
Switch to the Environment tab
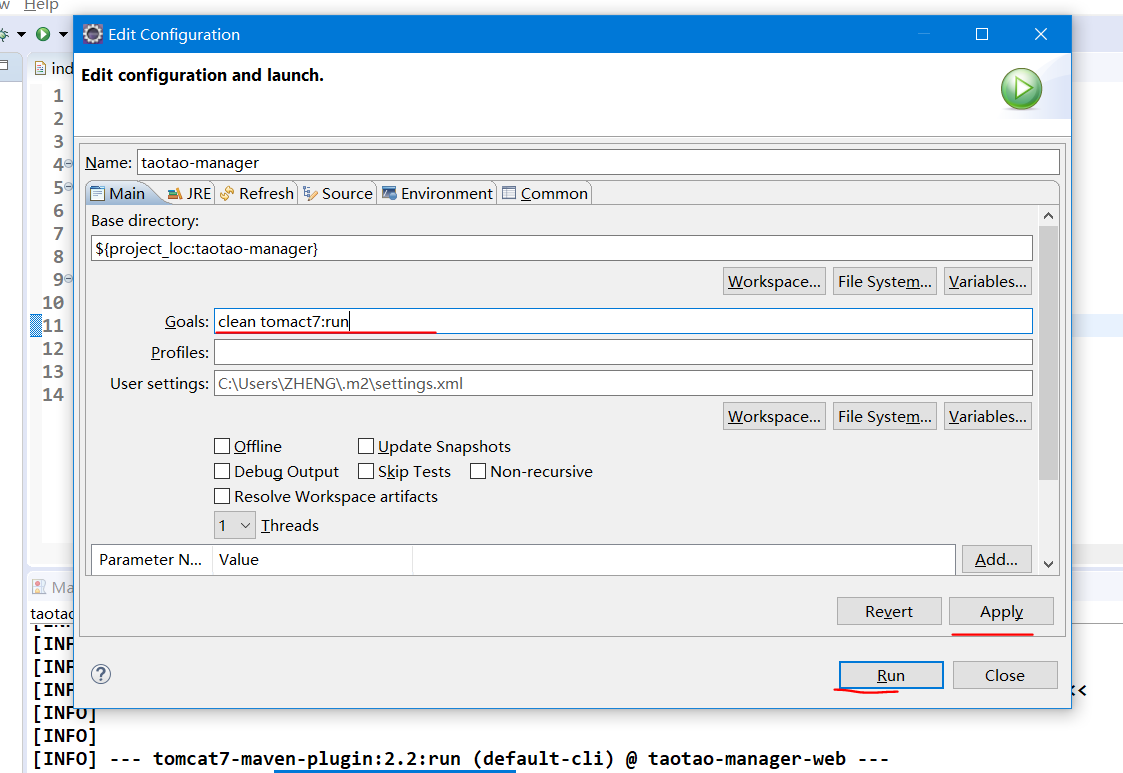[x=437, y=193]
